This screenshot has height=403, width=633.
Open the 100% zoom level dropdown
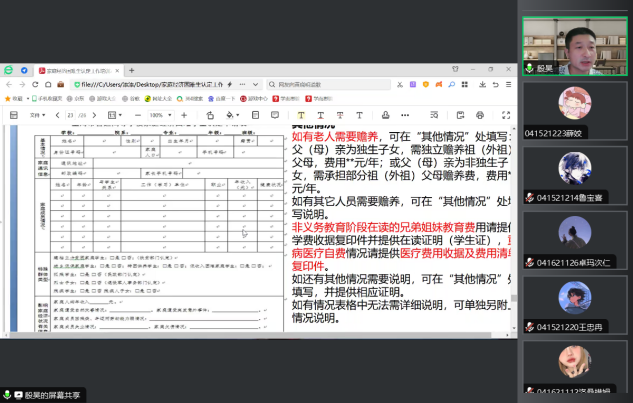160,115
